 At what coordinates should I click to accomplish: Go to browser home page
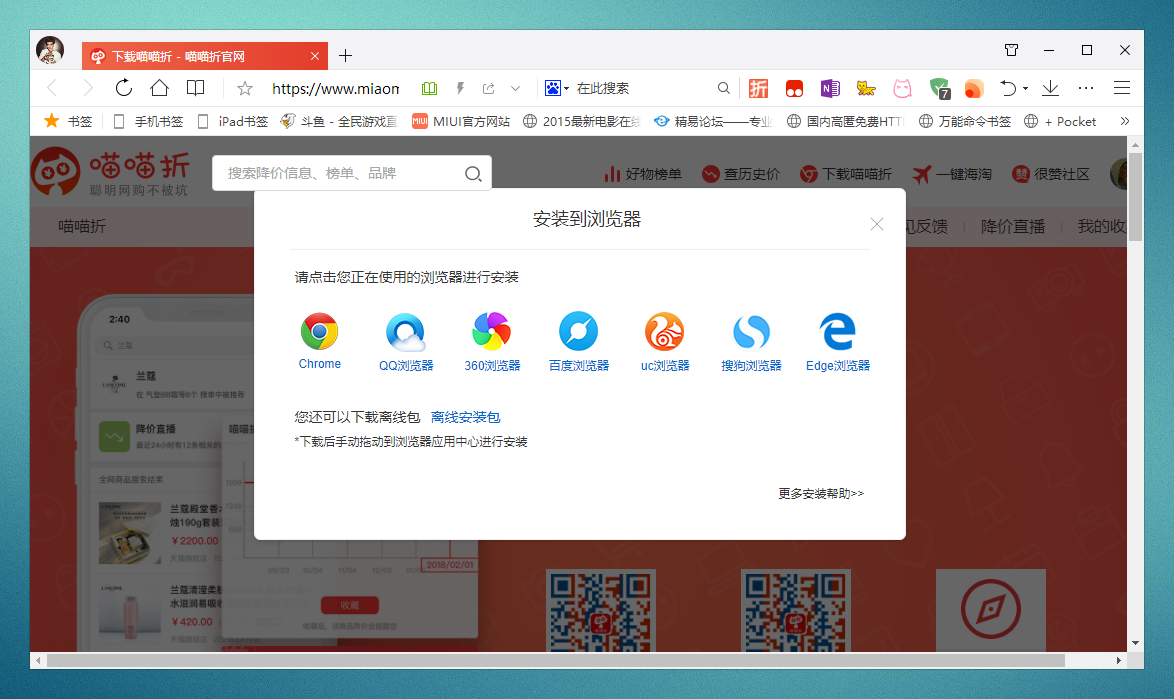[x=159, y=88]
